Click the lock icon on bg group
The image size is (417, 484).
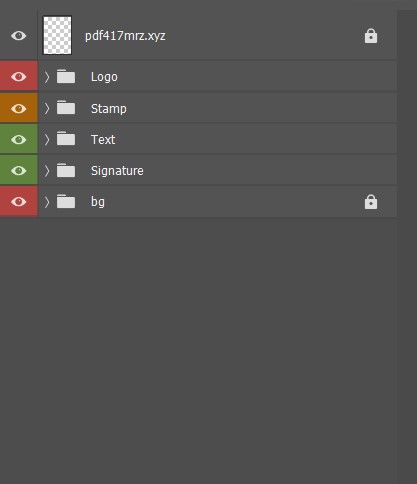(371, 202)
